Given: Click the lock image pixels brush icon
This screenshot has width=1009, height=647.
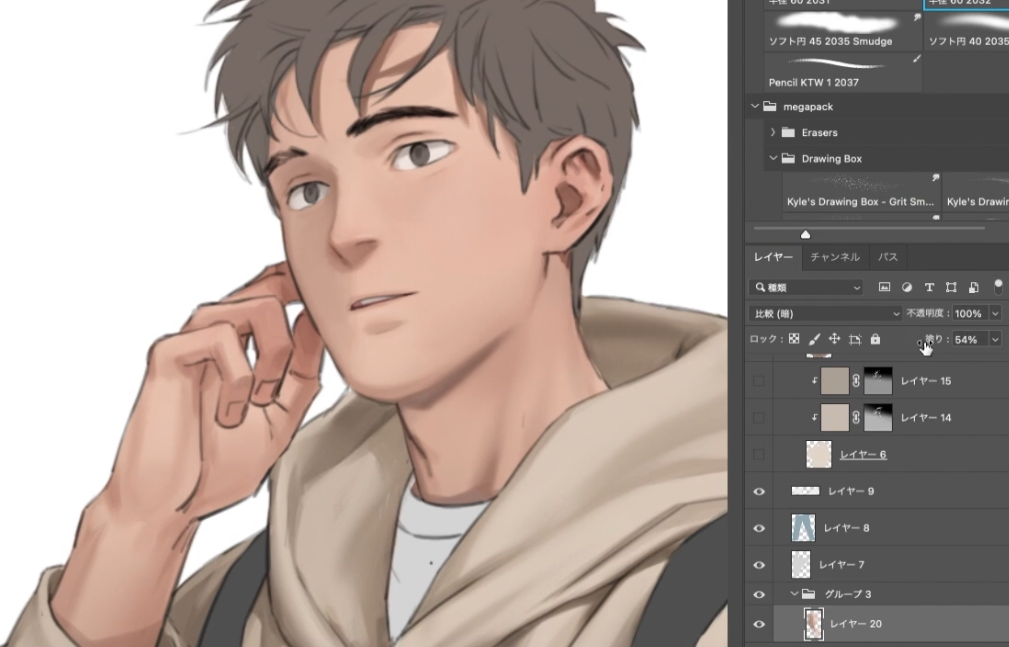Looking at the screenshot, I should [814, 339].
